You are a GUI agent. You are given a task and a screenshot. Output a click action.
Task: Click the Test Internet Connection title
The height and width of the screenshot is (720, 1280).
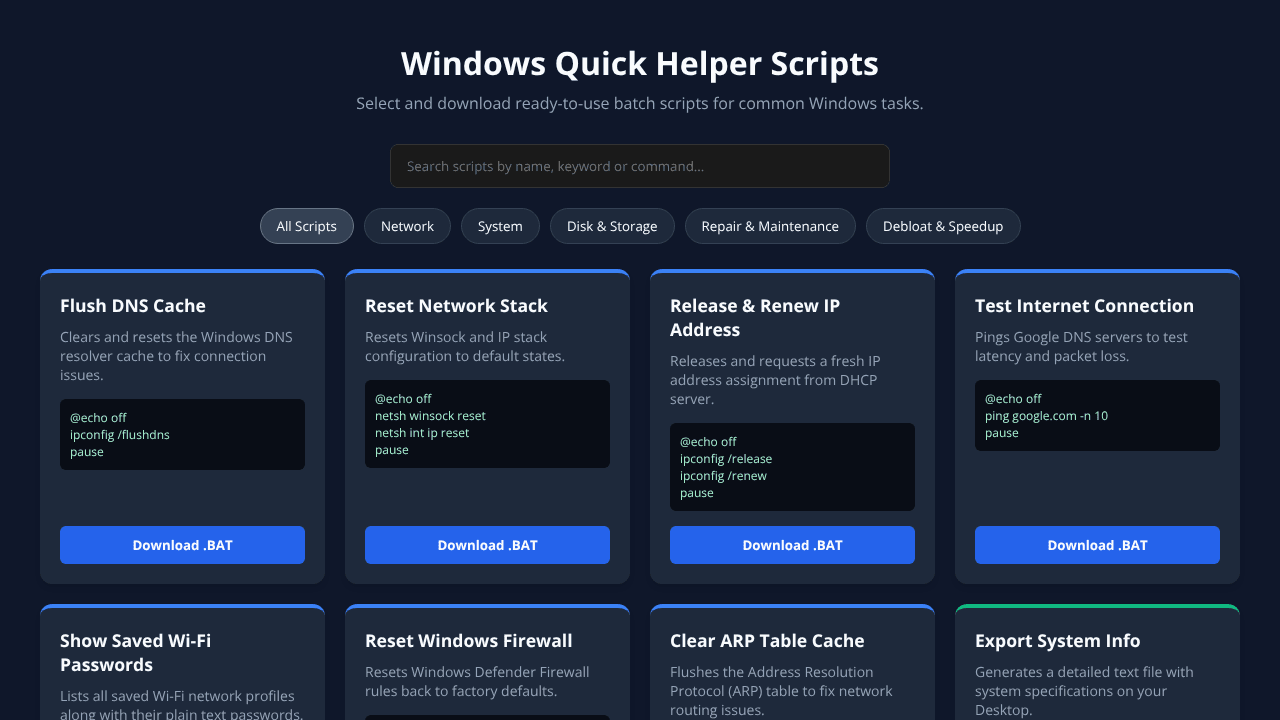(1084, 306)
